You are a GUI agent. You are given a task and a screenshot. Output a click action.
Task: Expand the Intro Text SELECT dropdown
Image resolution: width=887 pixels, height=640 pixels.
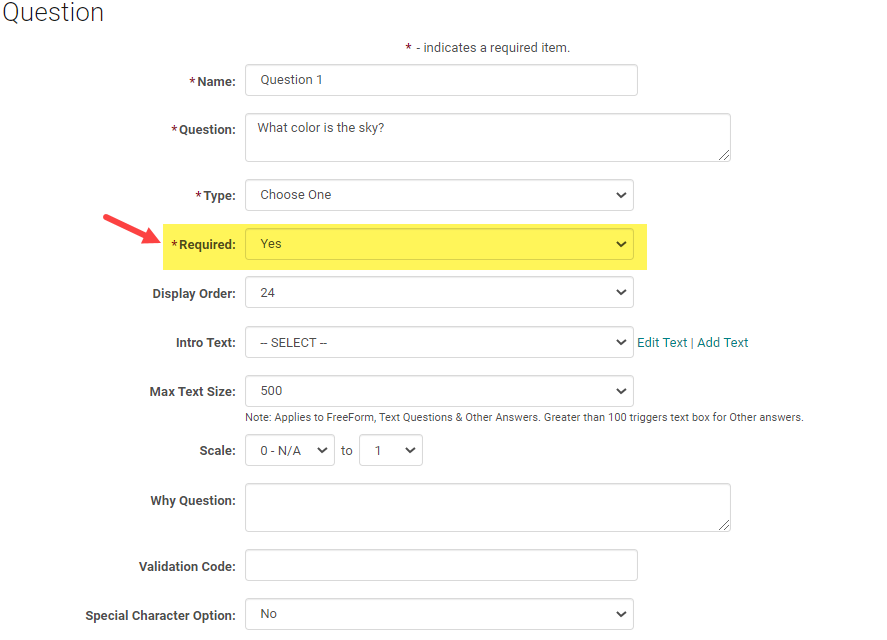click(439, 342)
